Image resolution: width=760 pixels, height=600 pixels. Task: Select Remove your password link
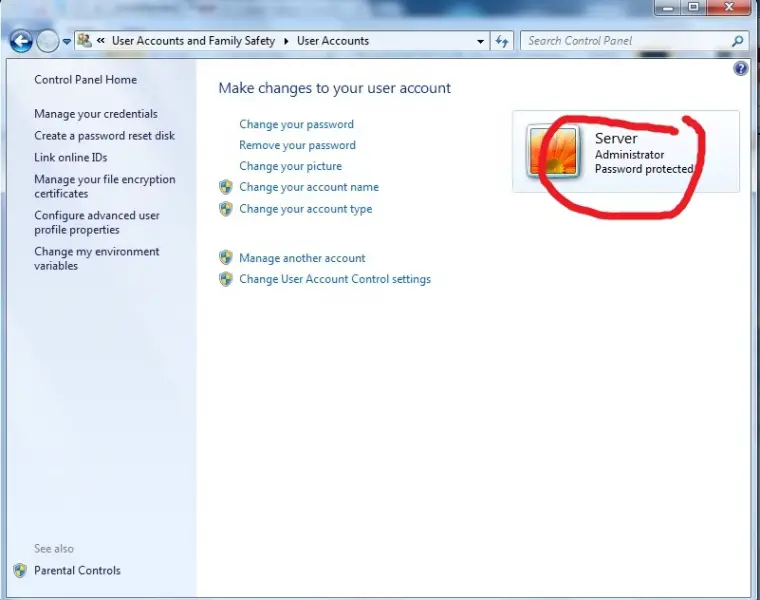coord(297,145)
